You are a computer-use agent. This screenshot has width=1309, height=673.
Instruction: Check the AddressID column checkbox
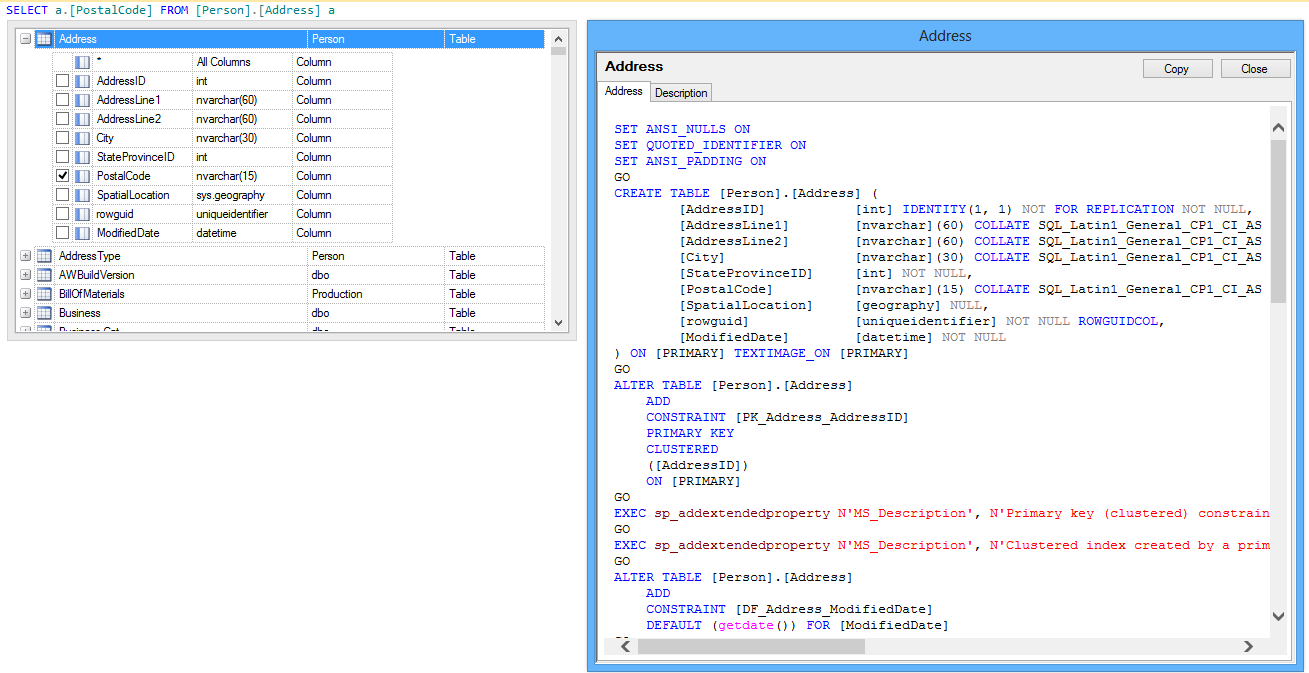point(62,81)
